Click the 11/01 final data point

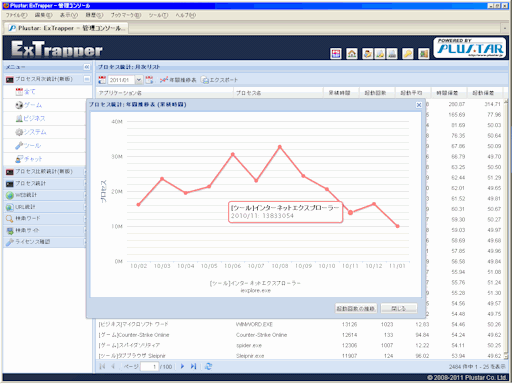[x=397, y=226]
